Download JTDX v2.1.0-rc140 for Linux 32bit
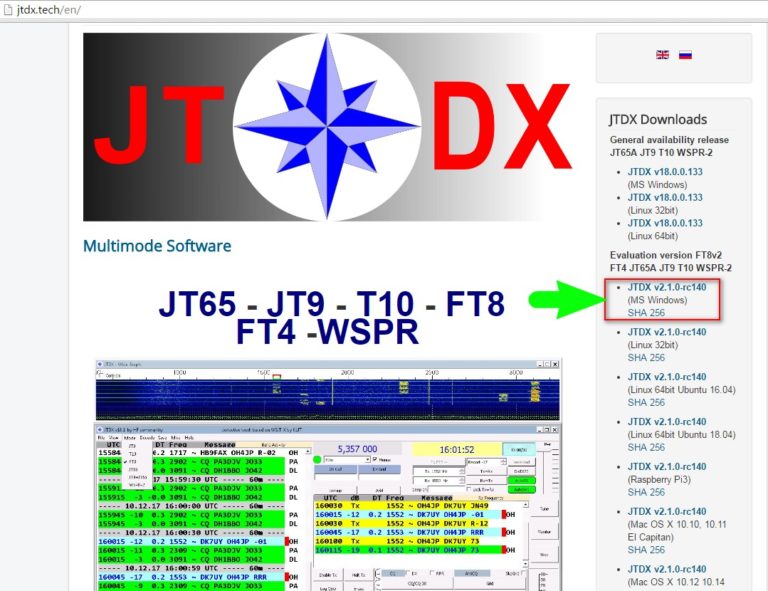This screenshot has width=768, height=591. click(667, 332)
